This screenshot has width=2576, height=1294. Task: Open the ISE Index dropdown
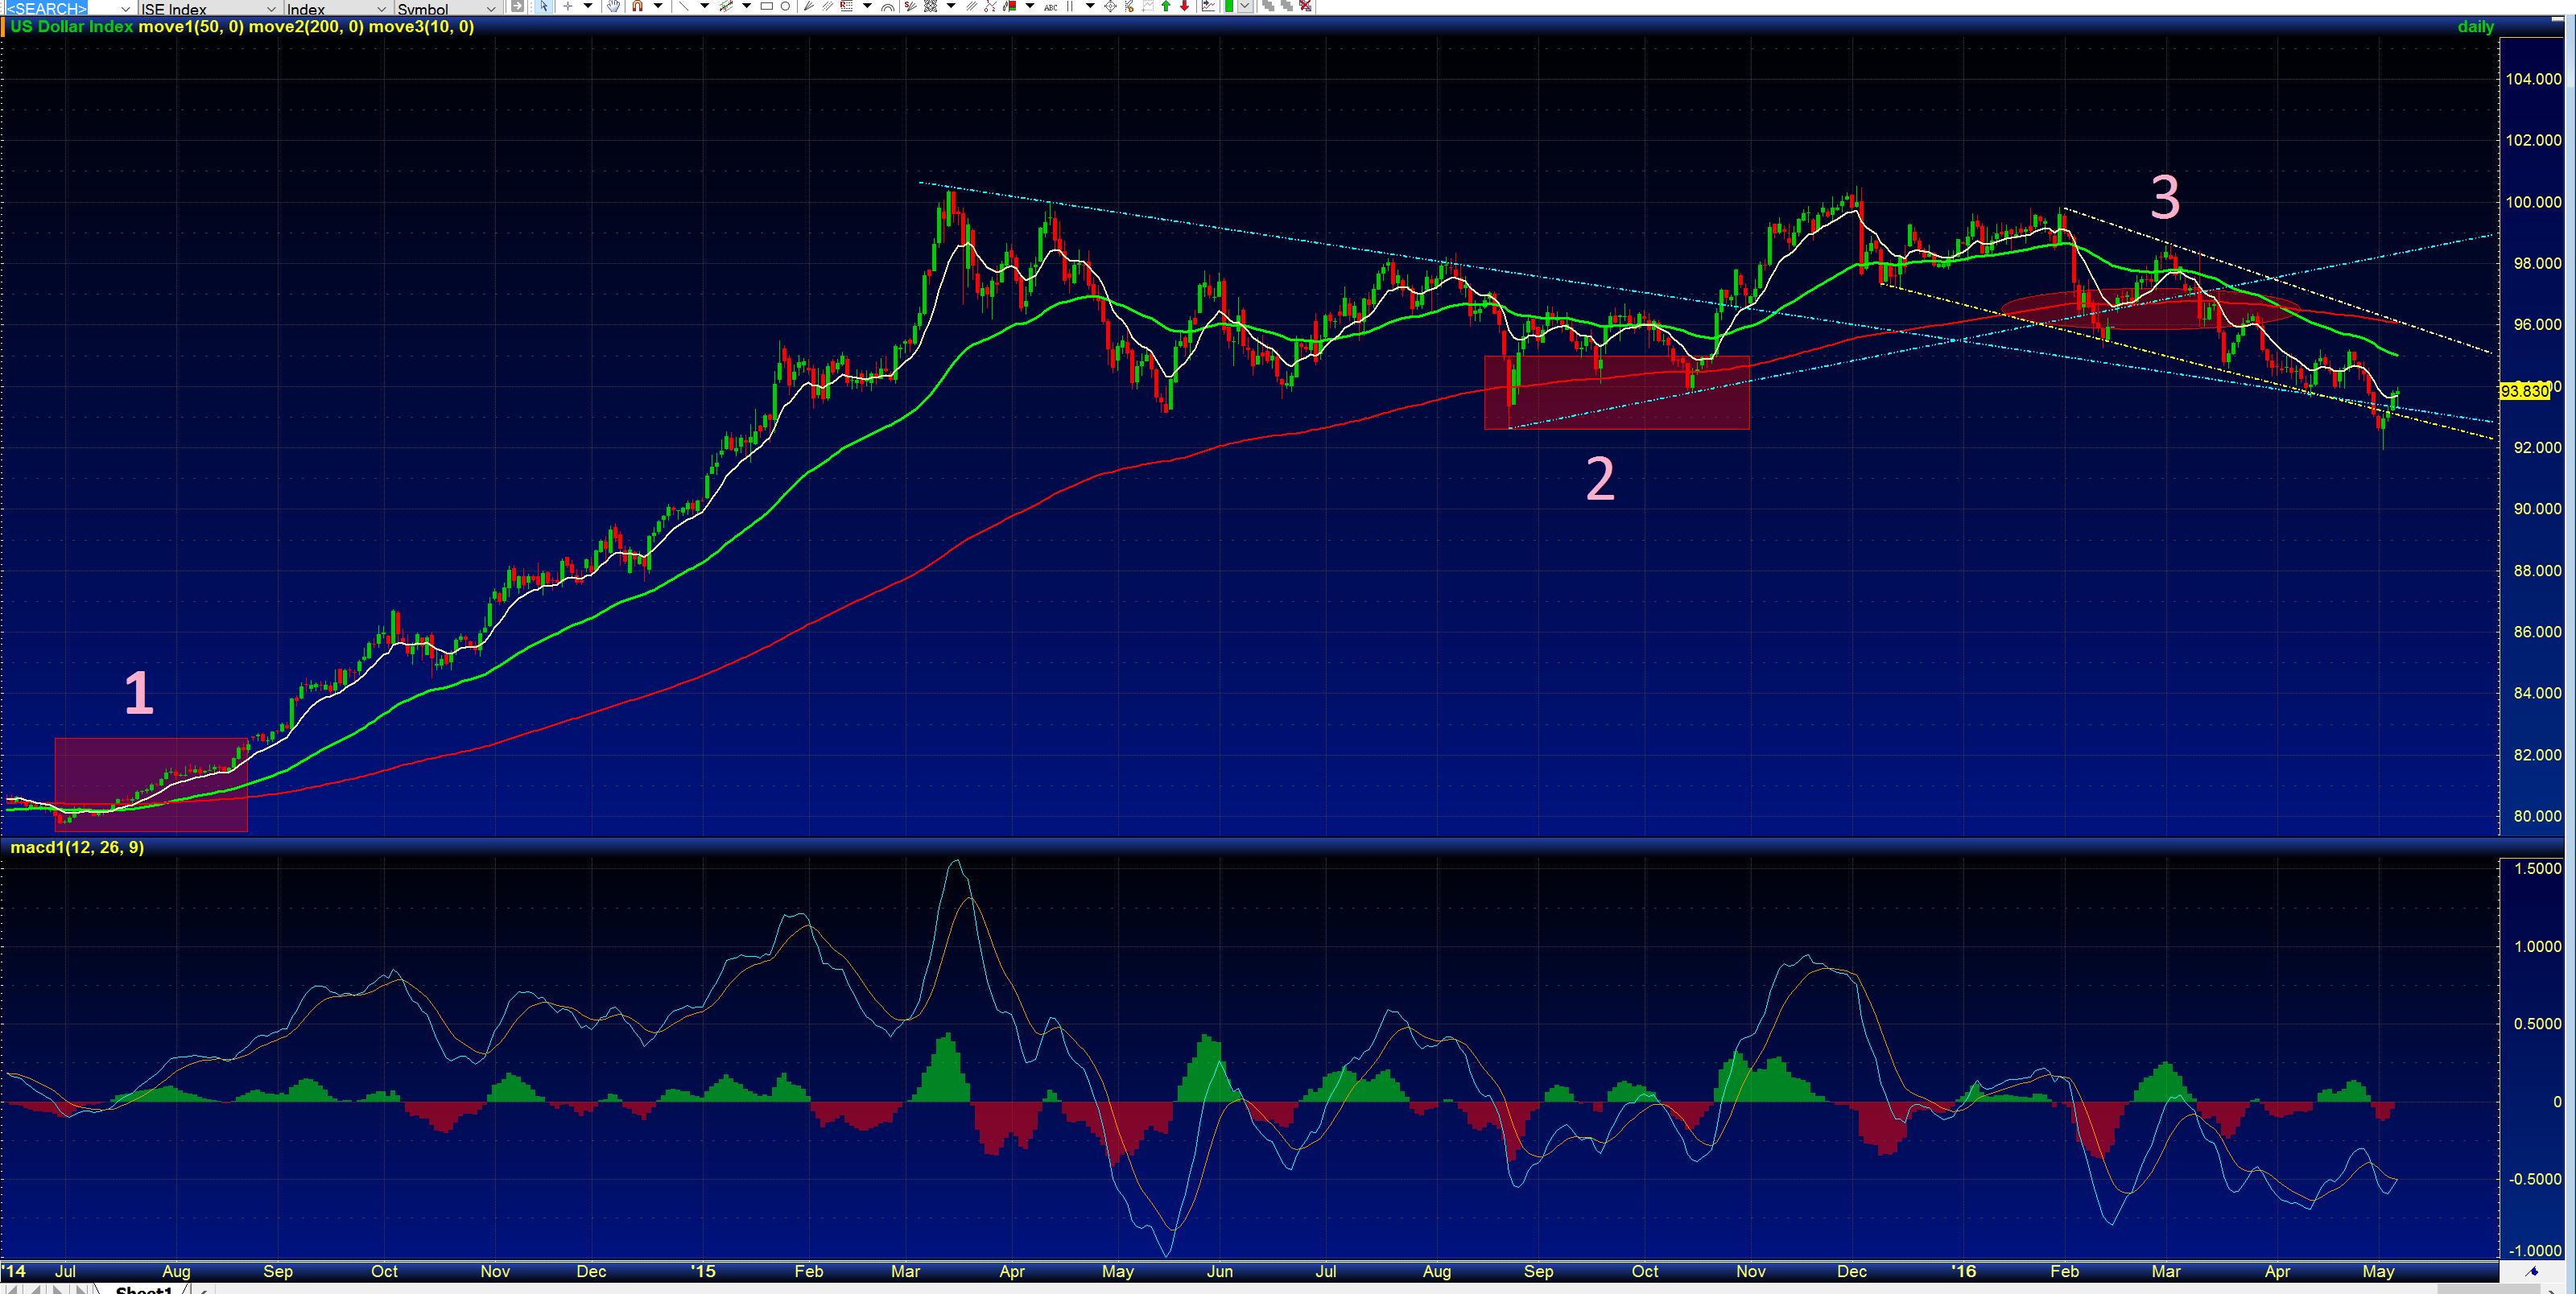(x=270, y=7)
